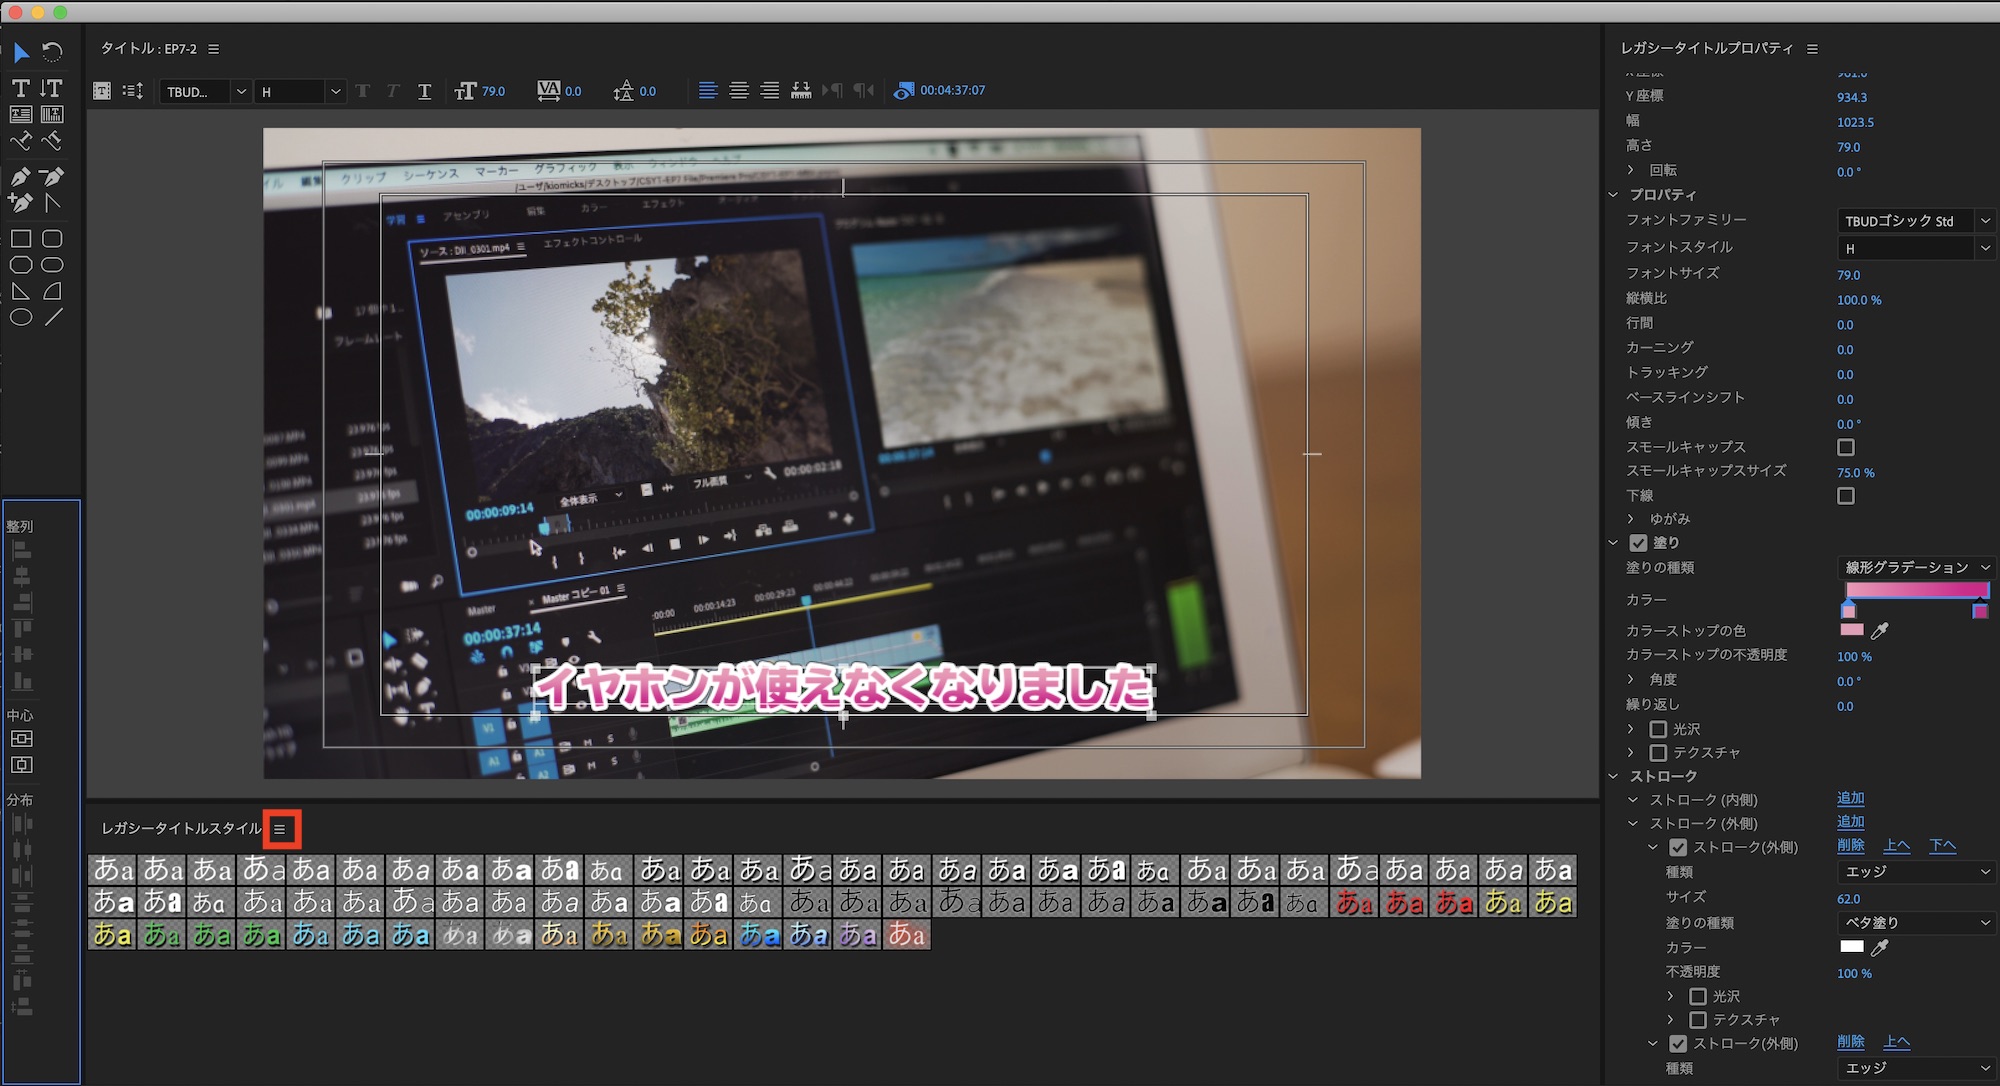The image size is (2000, 1086).
Task: Select the Pen tool
Action: [x=20, y=177]
